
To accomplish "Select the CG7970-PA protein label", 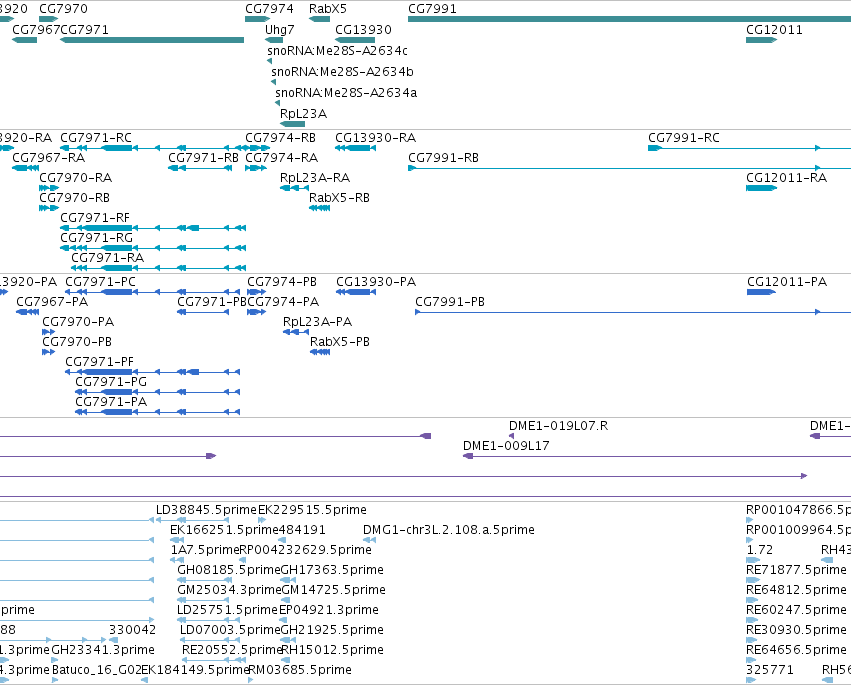I will 78,322.
